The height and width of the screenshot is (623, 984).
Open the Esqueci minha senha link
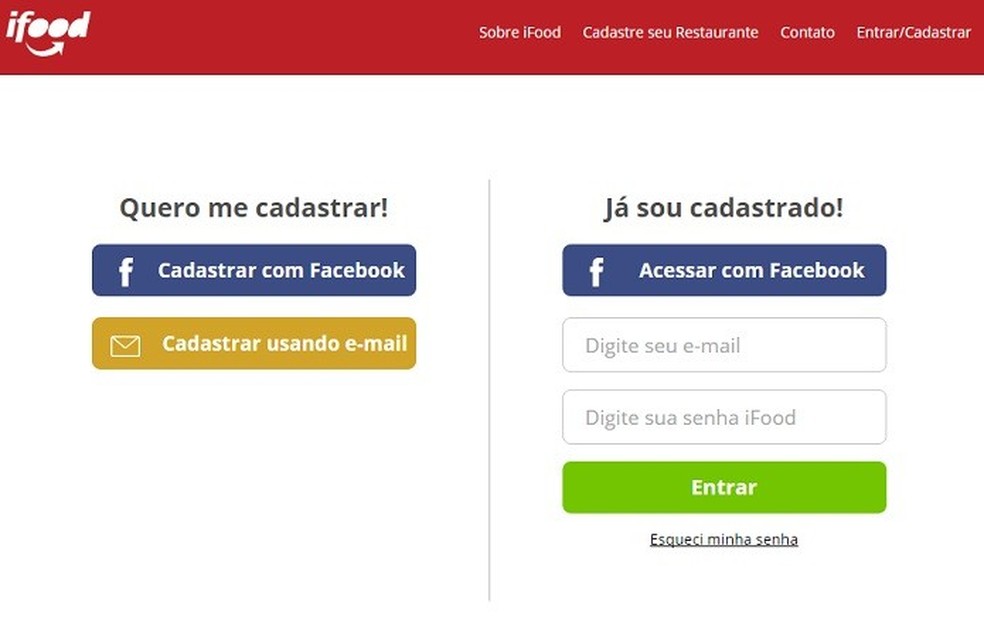[723, 538]
